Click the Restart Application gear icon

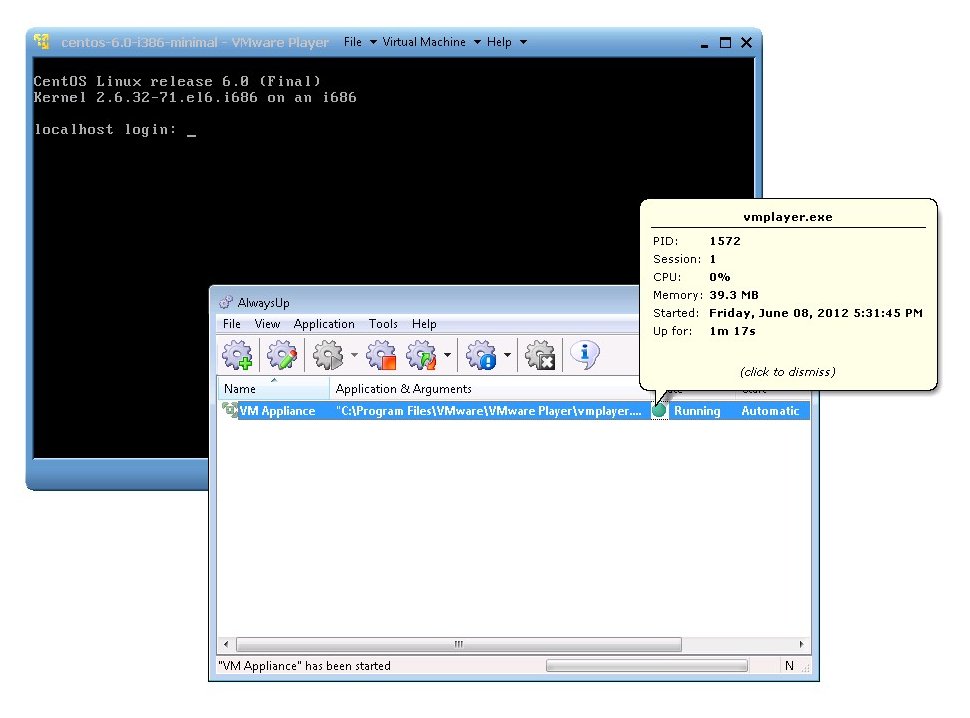pos(422,355)
